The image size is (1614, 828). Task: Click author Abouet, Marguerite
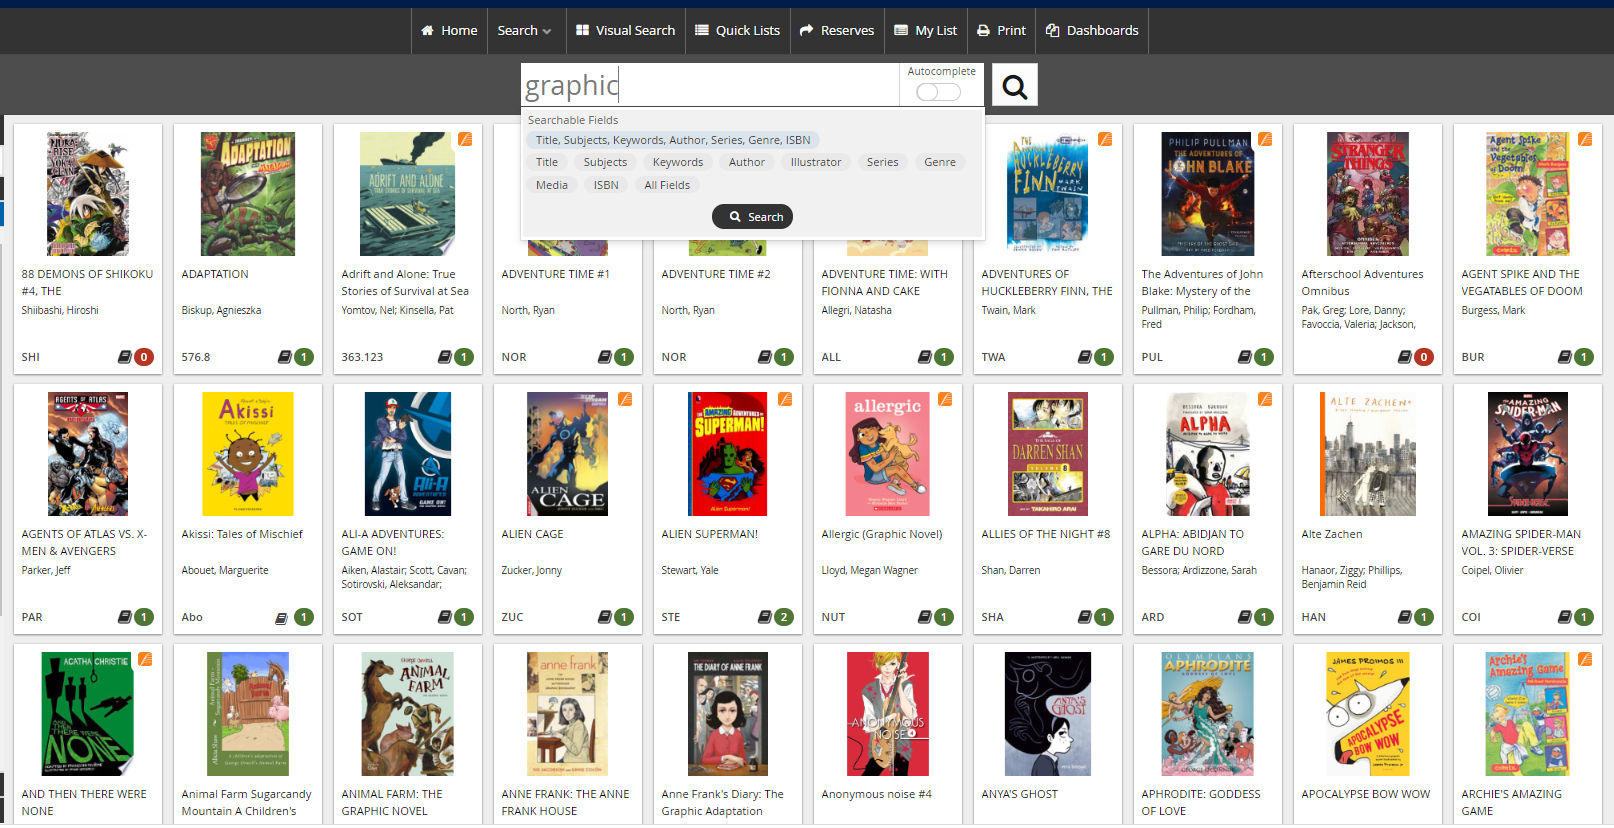coord(225,570)
